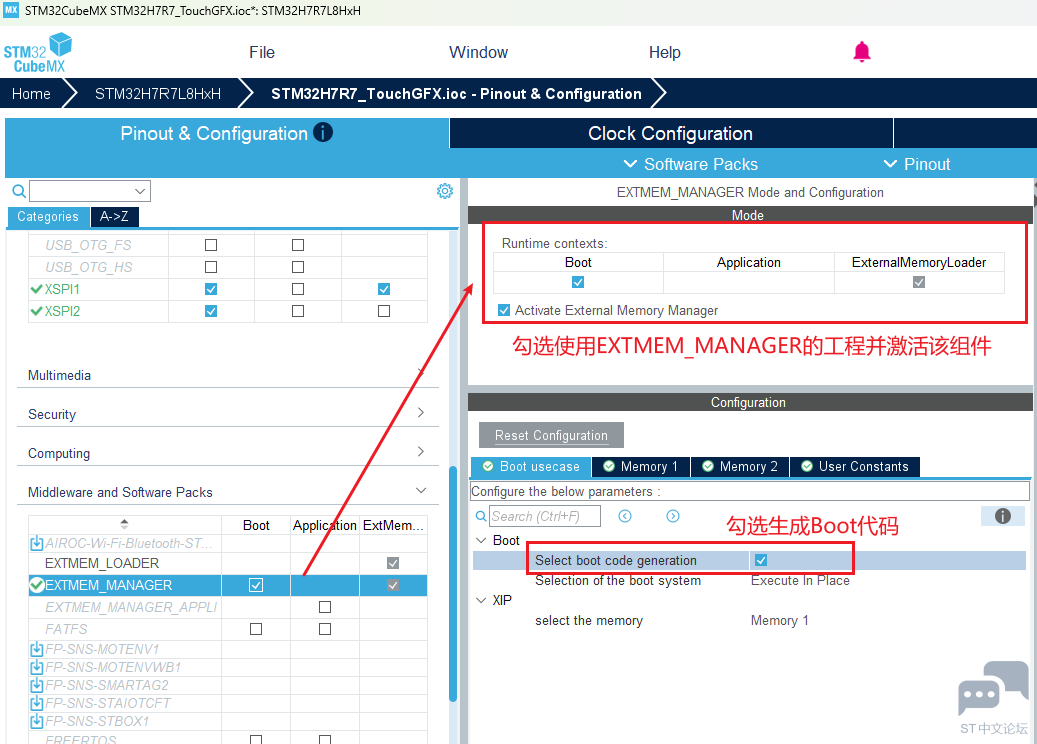Click the sort arrows icon in table header
The width and height of the screenshot is (1037, 744).
click(x=124, y=524)
